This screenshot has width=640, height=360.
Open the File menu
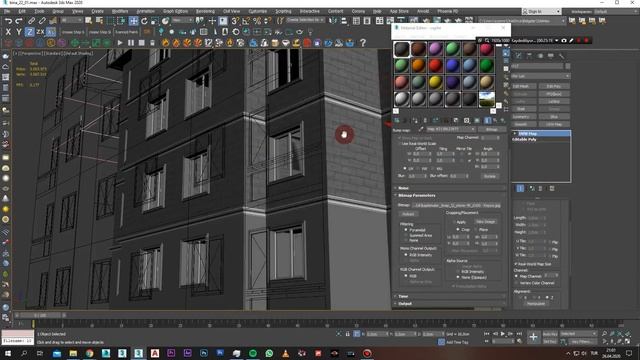pyautogui.click(x=7, y=11)
